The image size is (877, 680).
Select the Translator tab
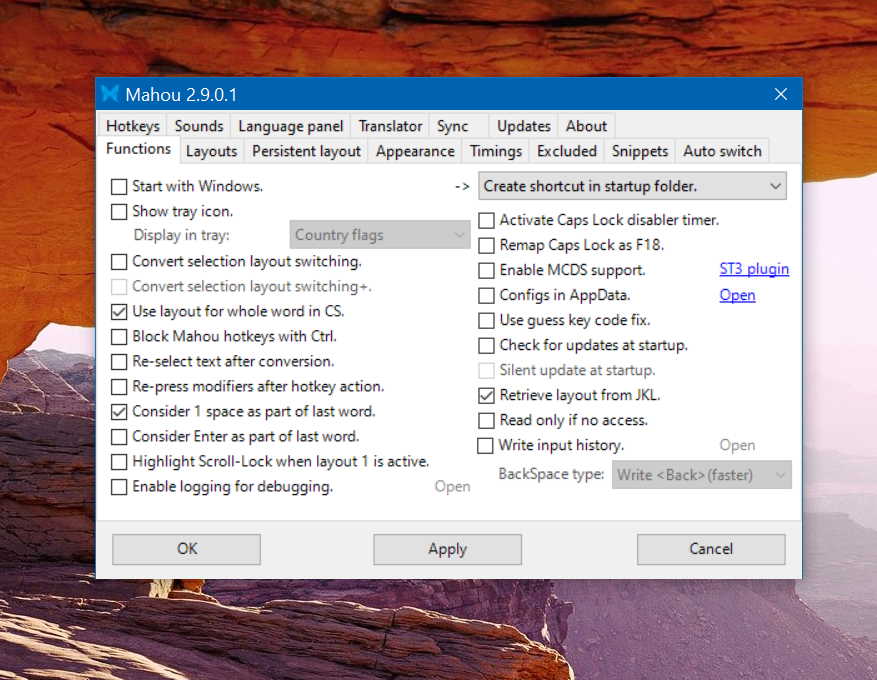click(390, 126)
